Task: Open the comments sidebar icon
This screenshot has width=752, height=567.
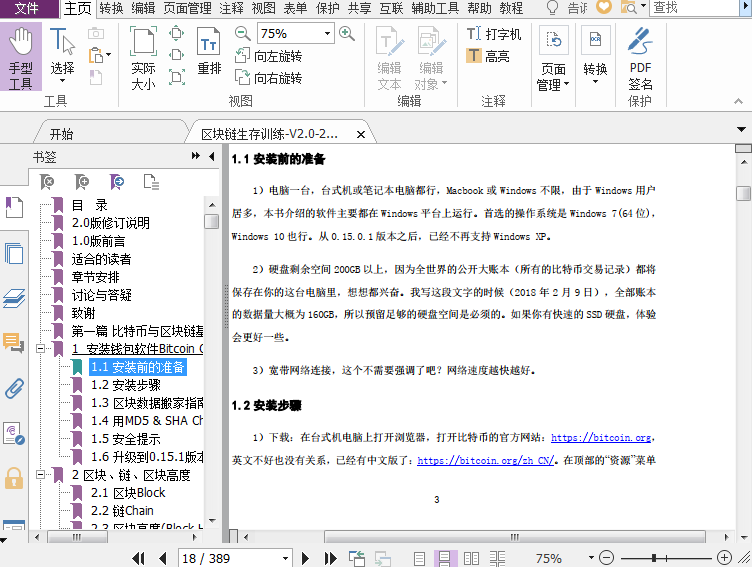Action: tap(14, 343)
